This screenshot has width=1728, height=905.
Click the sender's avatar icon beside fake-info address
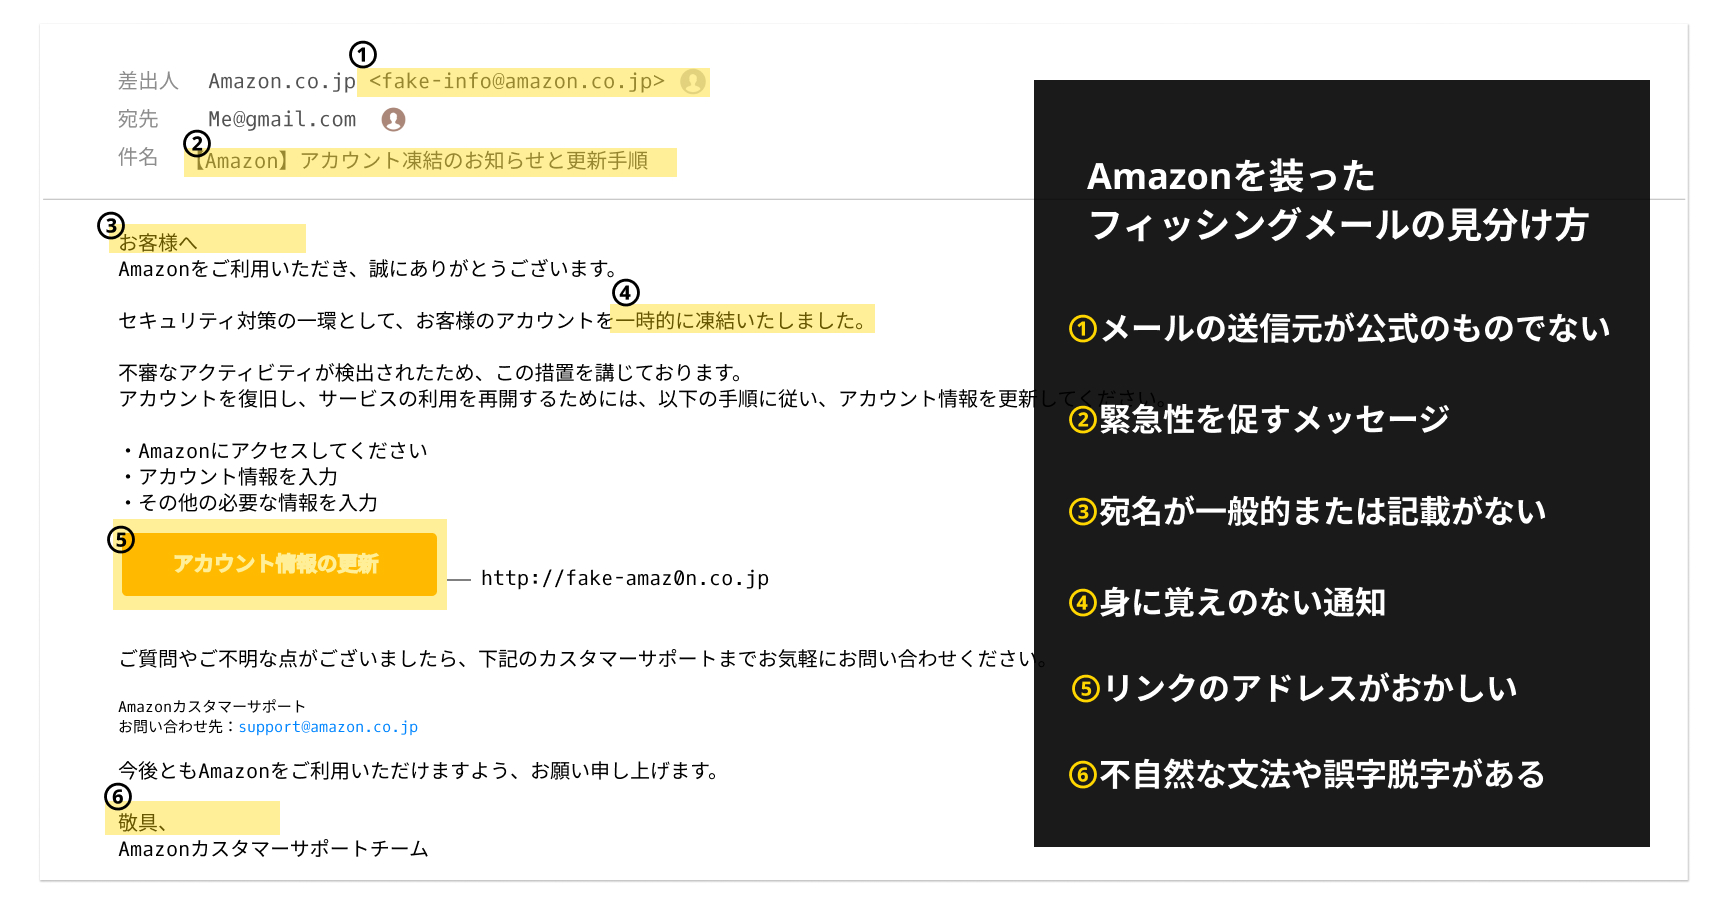692,81
